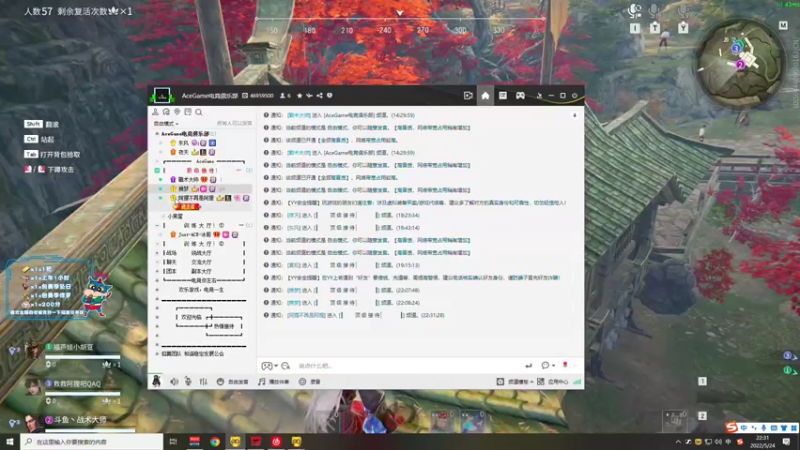Open the YY raccoon icon on taskbar
The image size is (800, 450).
click(x=235, y=442)
